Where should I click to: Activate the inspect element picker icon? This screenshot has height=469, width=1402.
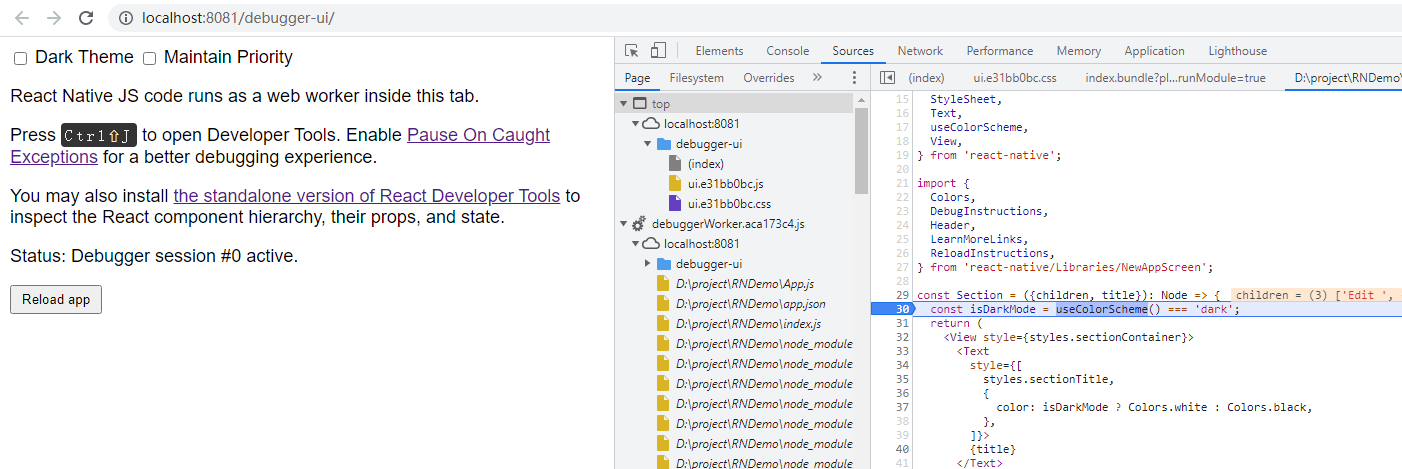click(632, 51)
